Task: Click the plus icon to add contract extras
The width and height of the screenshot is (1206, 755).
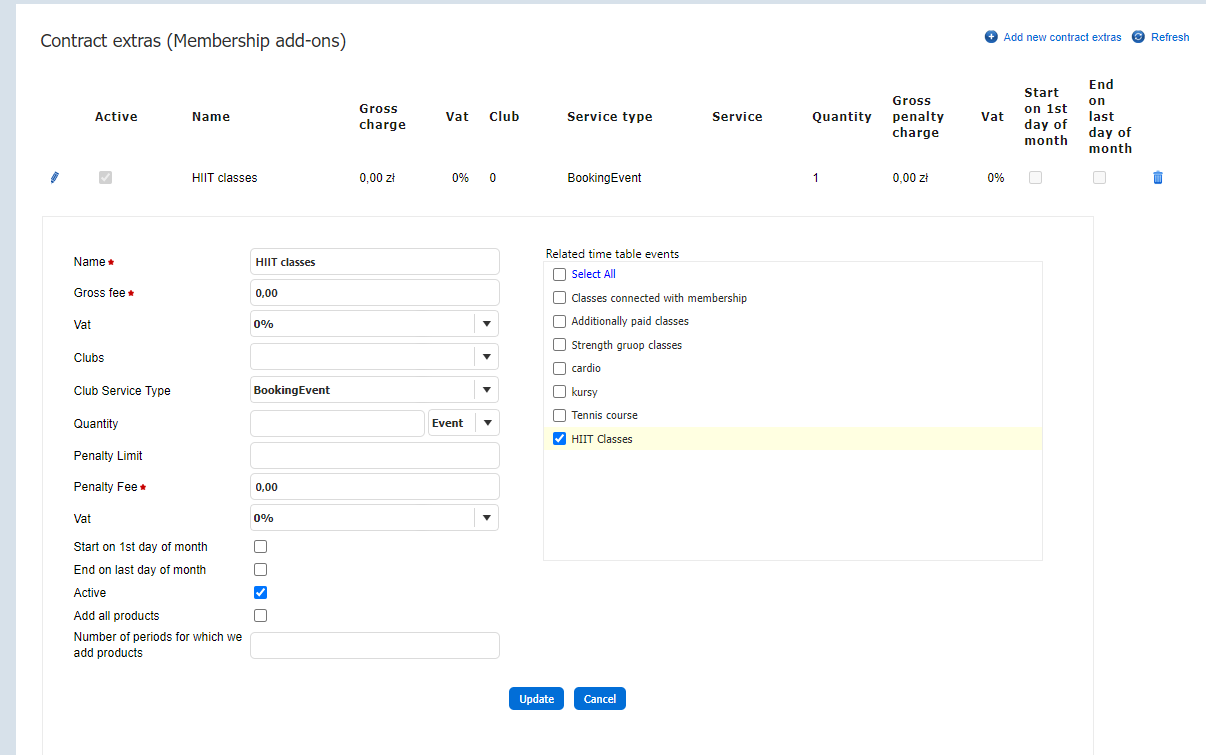Action: 991,37
